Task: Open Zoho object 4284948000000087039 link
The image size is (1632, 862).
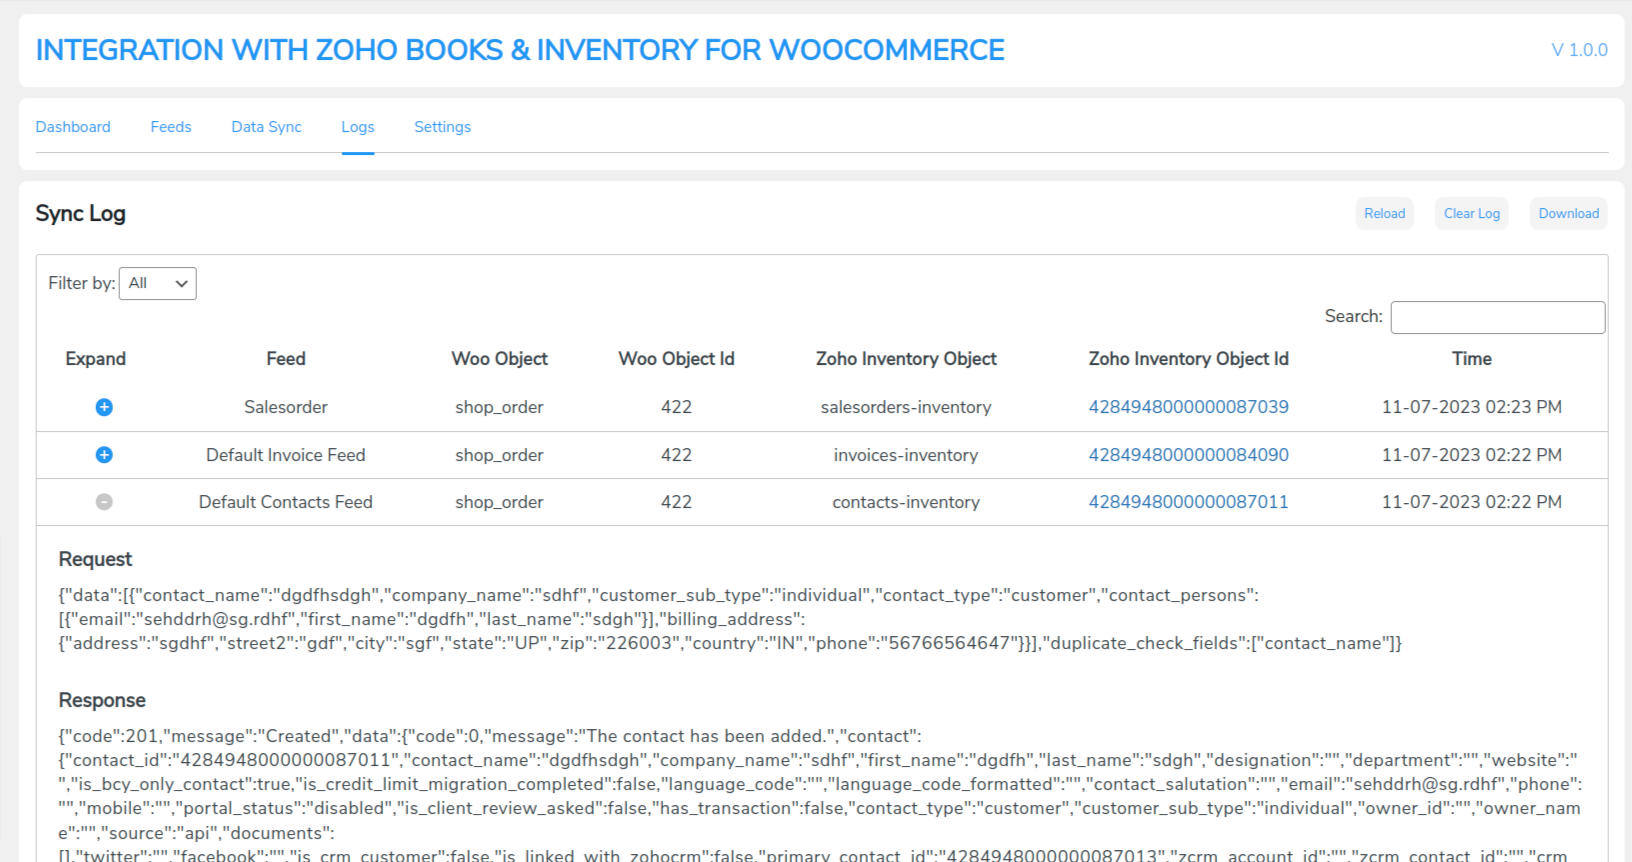Action: pos(1188,407)
